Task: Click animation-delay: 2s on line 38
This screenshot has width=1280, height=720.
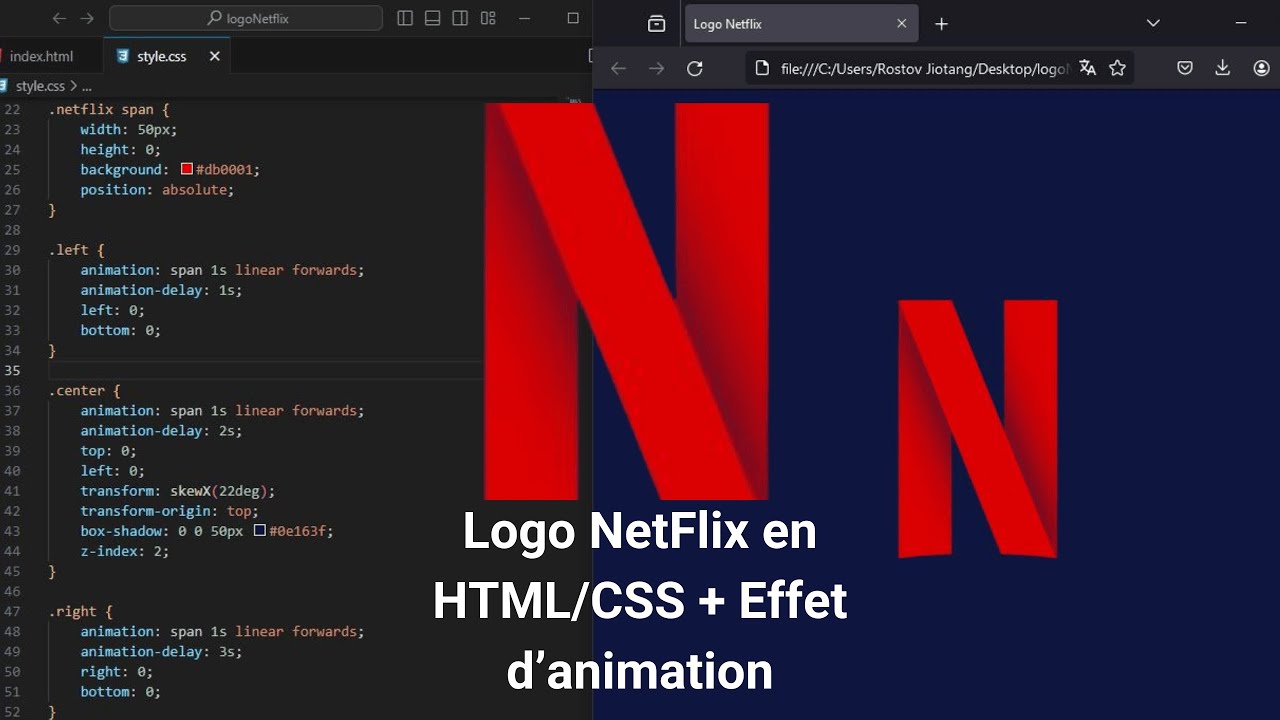Action: pos(161,430)
